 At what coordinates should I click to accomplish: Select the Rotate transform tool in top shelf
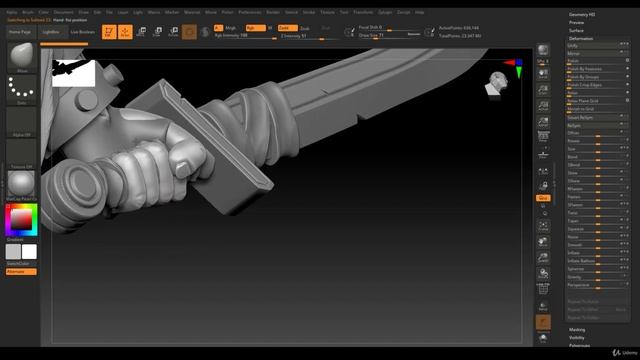173,31
